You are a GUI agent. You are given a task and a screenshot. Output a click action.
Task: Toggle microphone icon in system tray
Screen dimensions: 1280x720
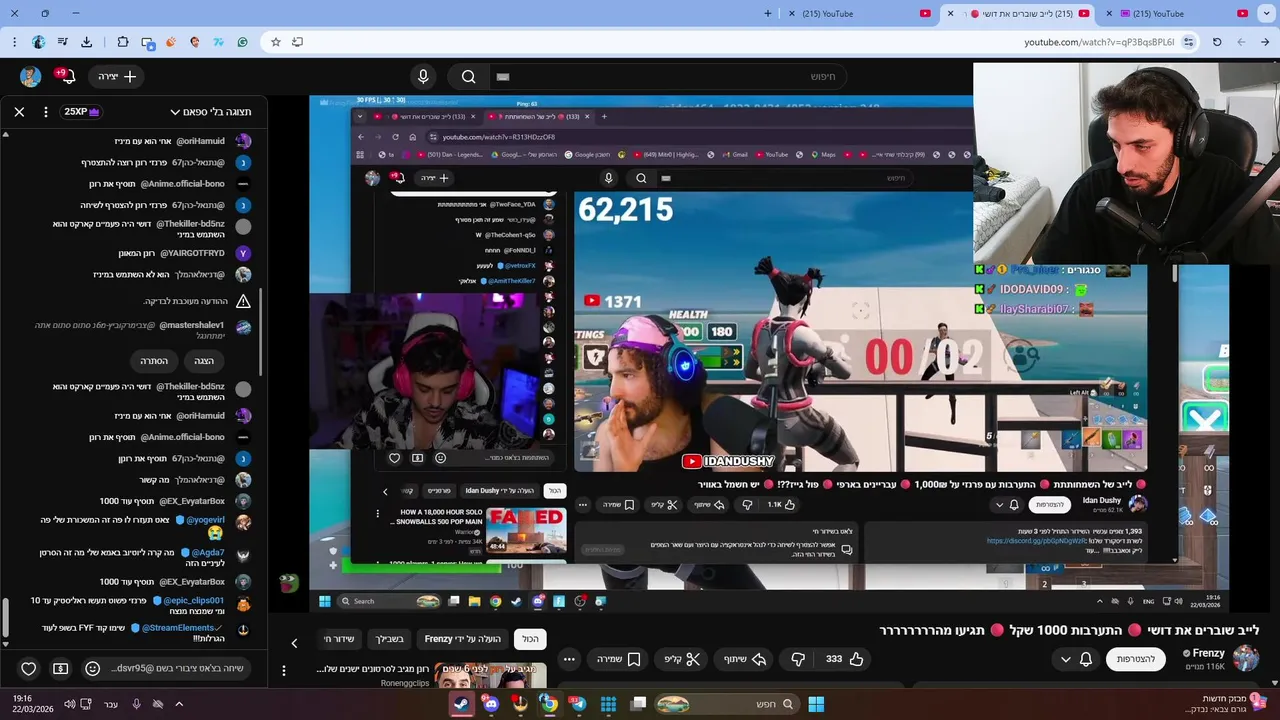(x=136, y=704)
